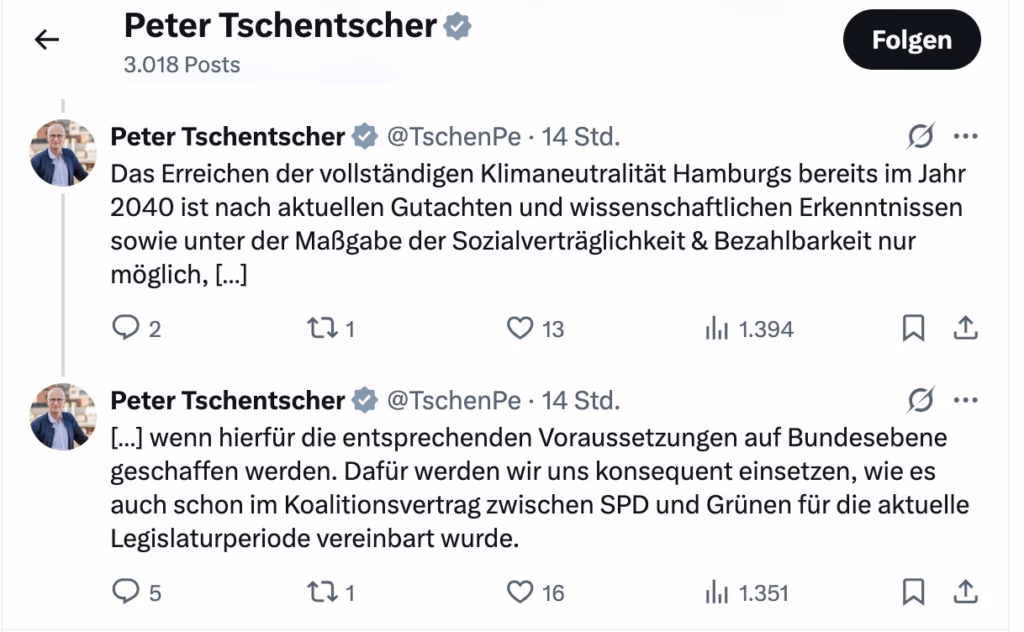Share the first post
1024x632 pixels.
[965, 328]
